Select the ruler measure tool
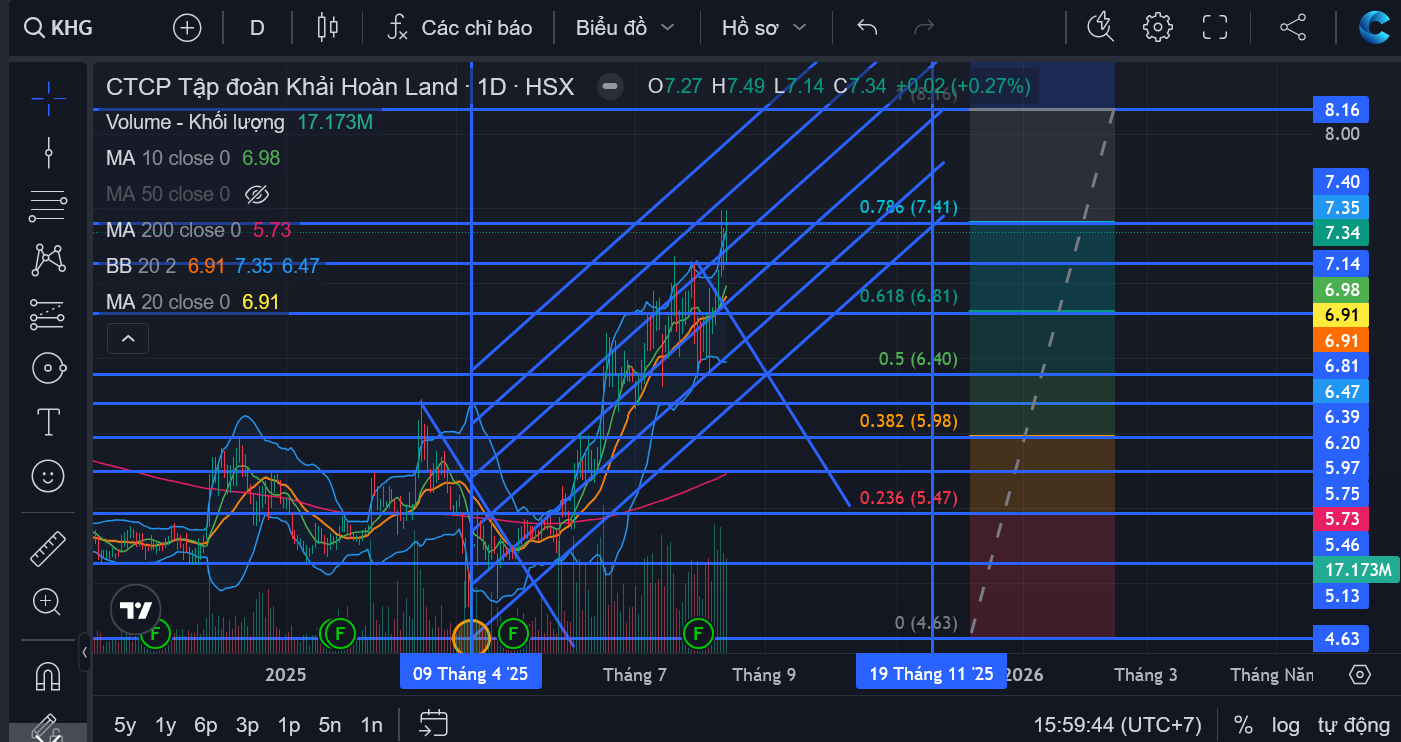This screenshot has width=1401, height=742. [x=48, y=549]
